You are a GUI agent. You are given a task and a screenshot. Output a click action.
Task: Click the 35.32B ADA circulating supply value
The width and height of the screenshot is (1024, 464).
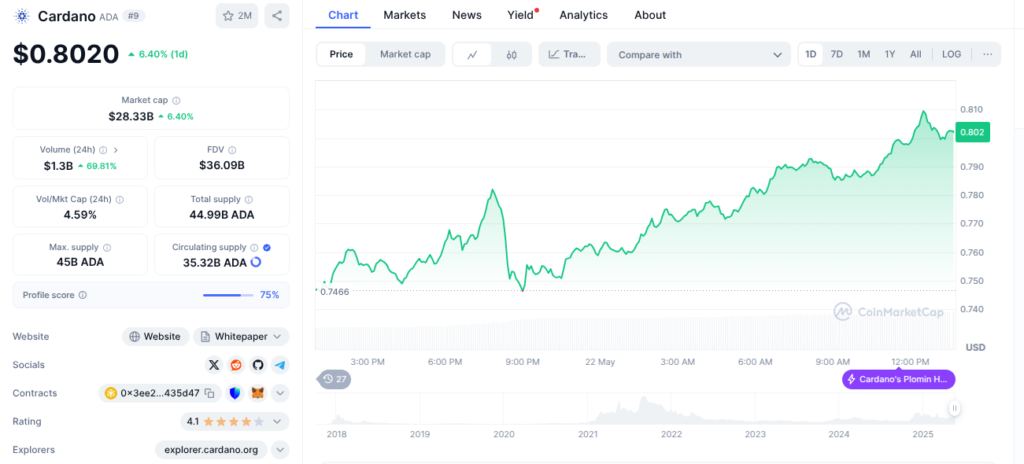[215, 262]
